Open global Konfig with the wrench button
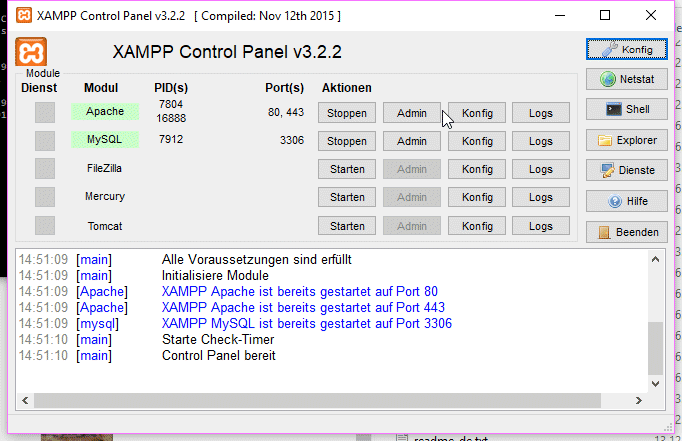 pyautogui.click(x=626, y=49)
